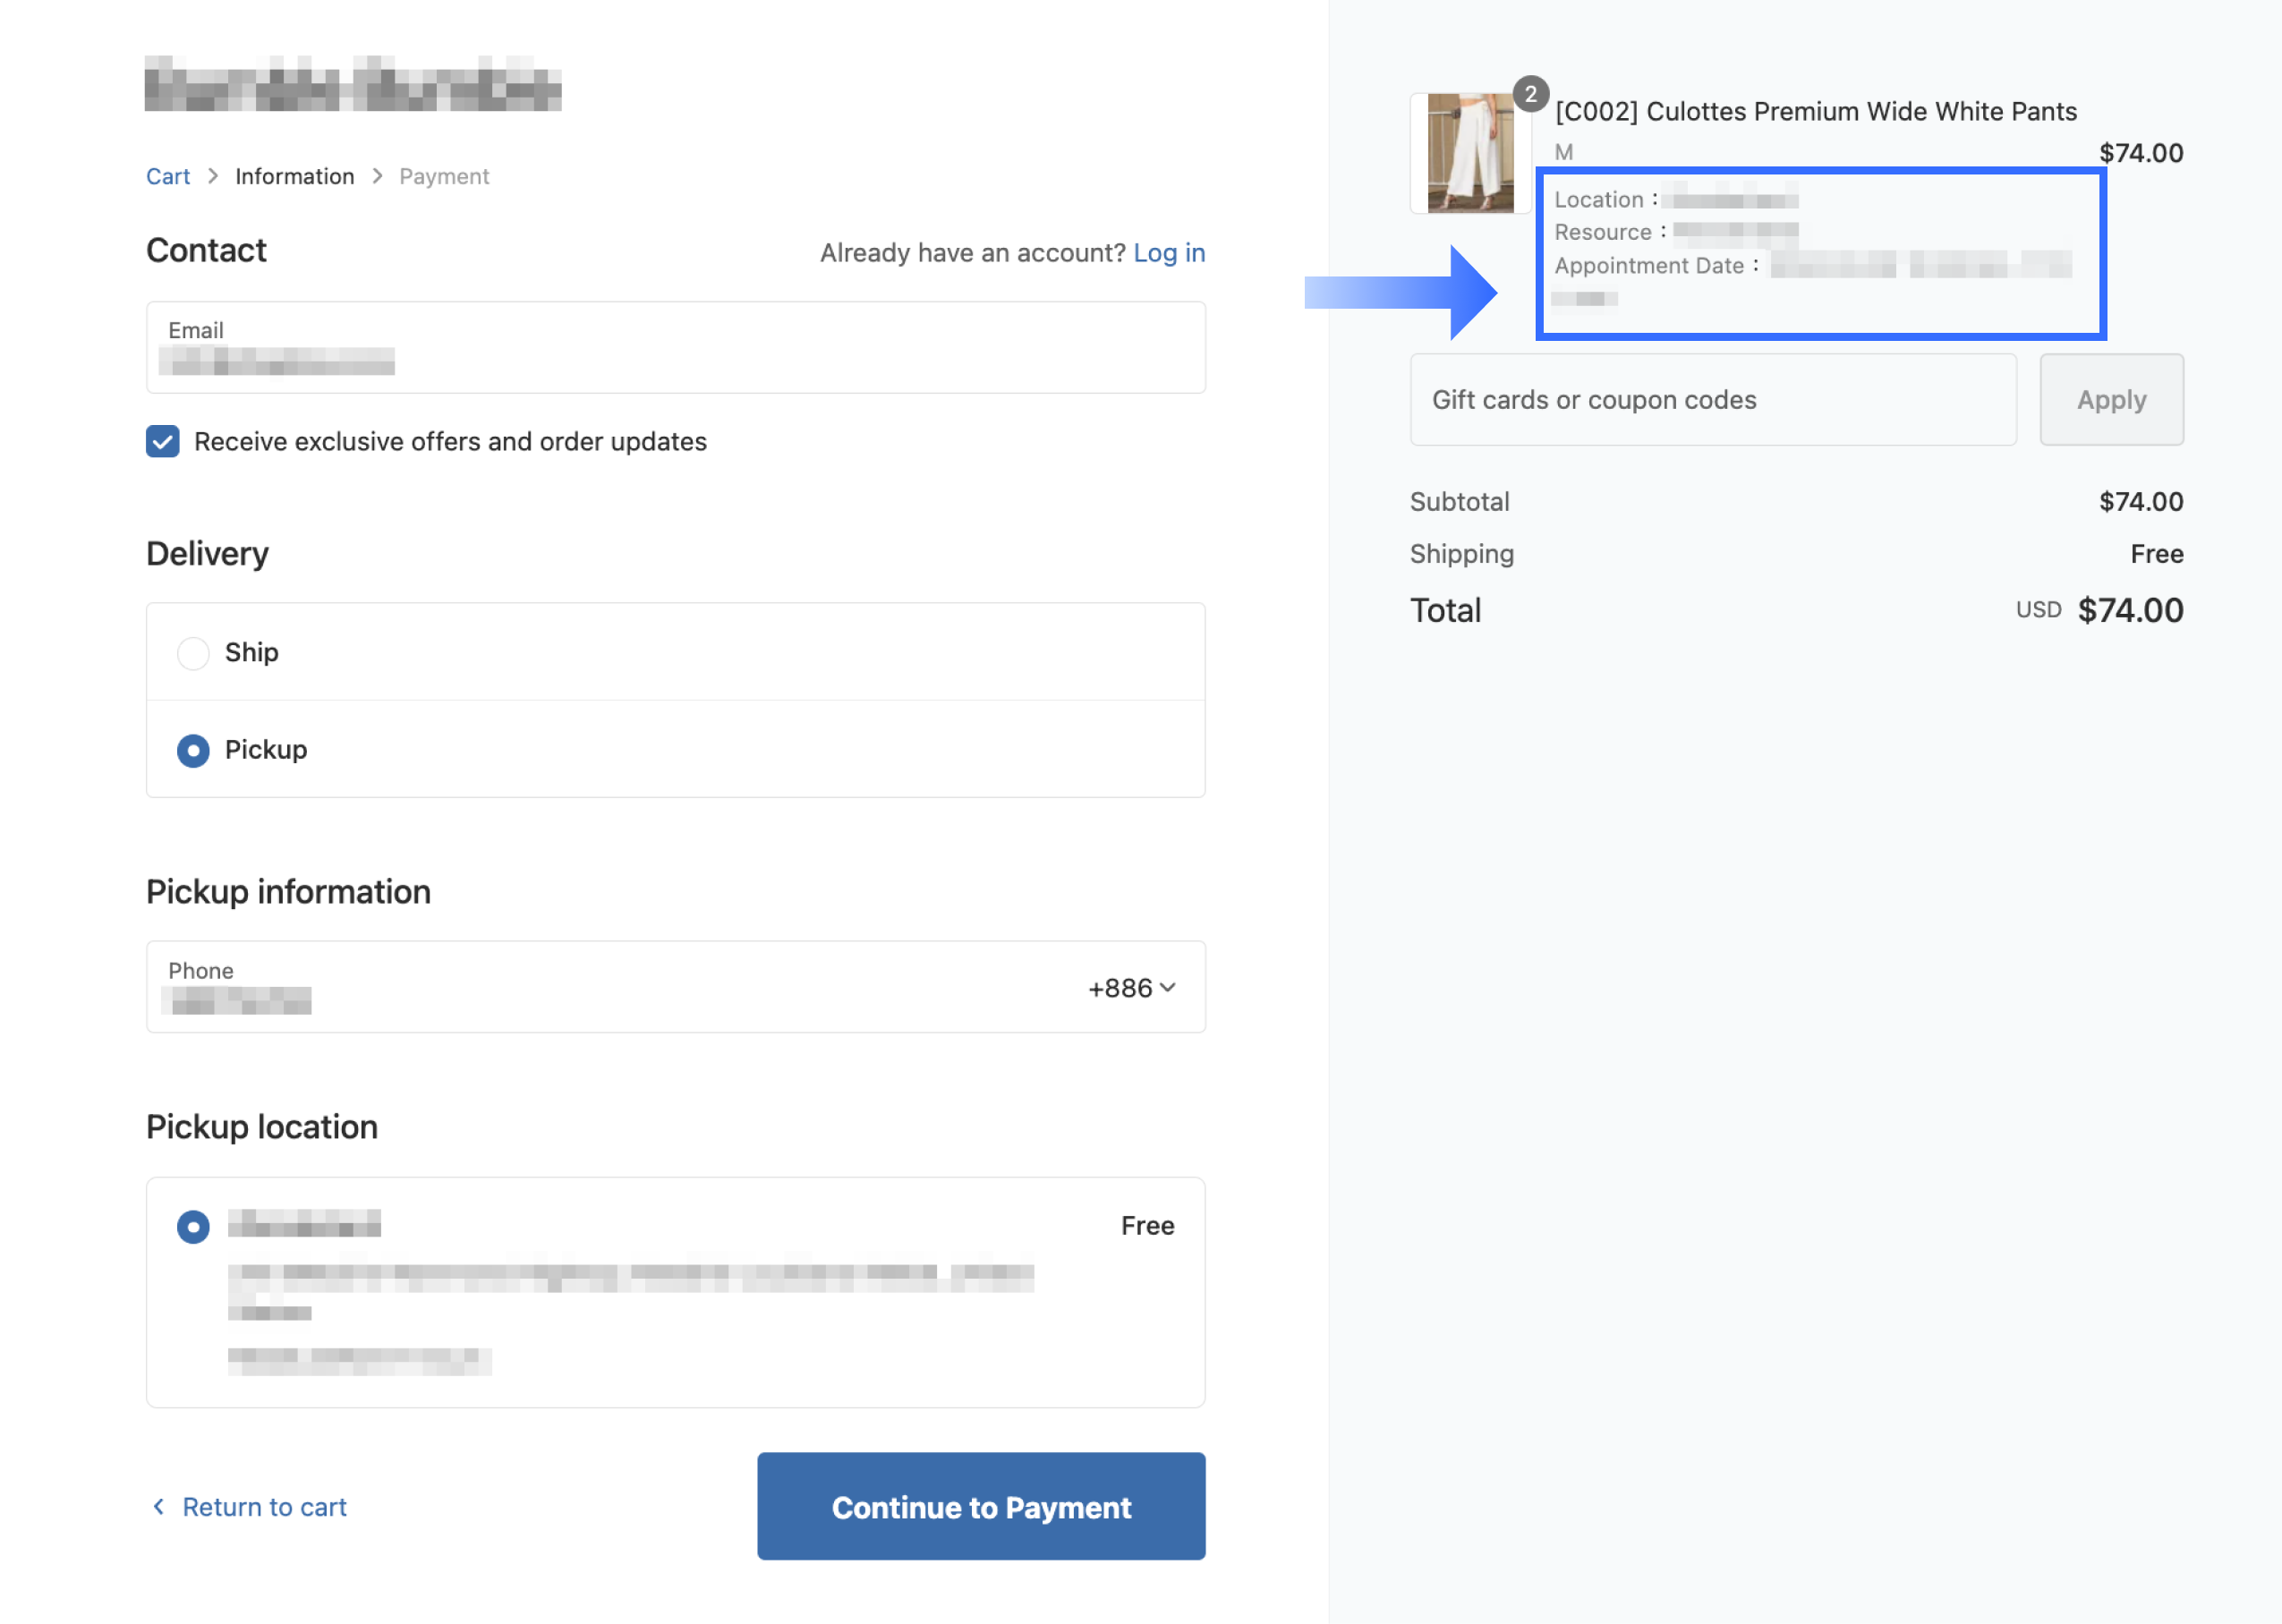Click the chevron after Cart breadcrumb
This screenshot has height=1624, width=2282.
pos(213,176)
